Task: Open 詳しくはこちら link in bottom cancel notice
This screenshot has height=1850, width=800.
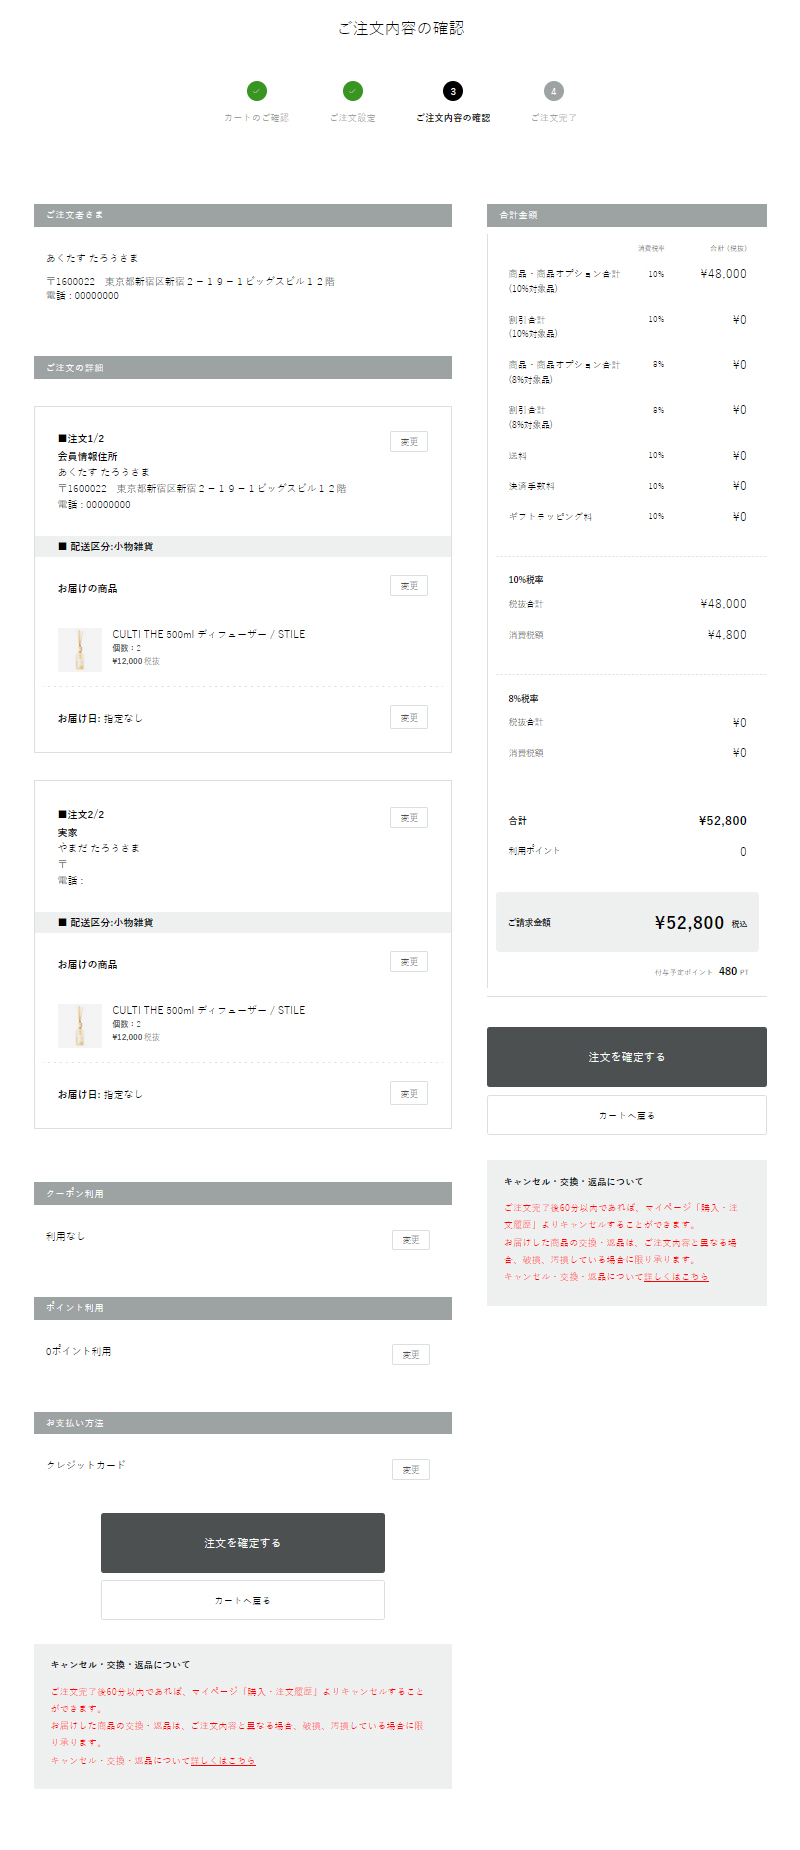Action: [223, 1761]
